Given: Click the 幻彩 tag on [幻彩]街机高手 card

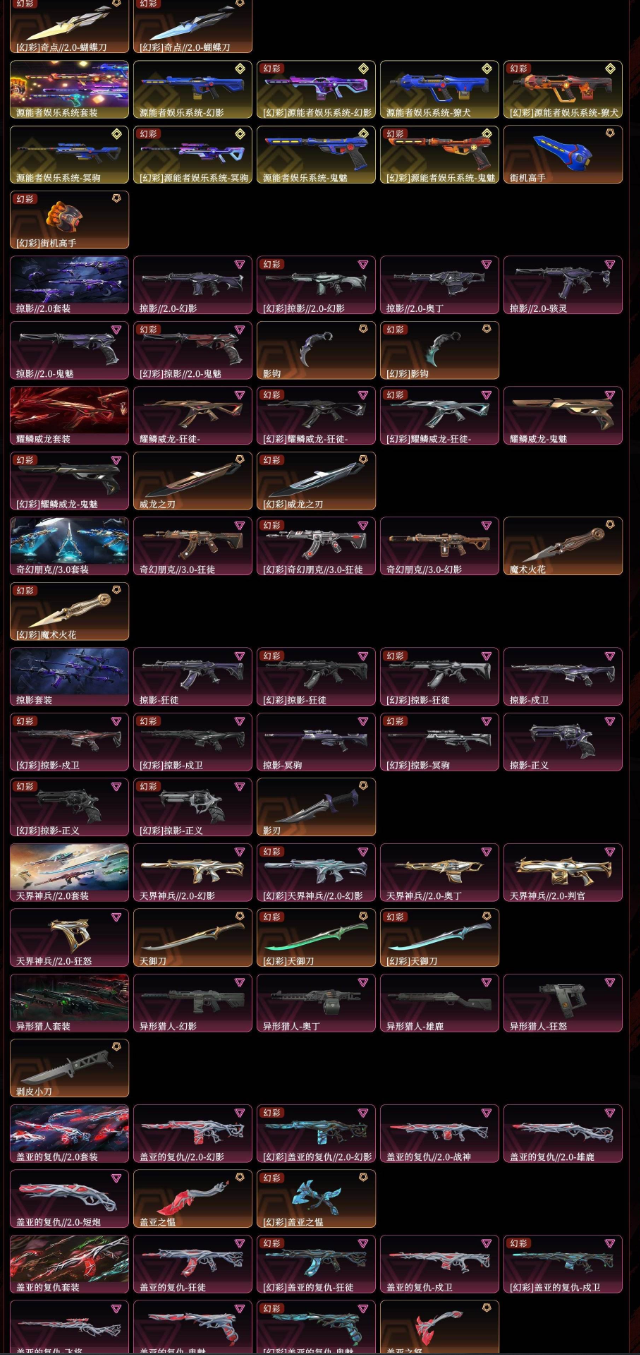Looking at the screenshot, I should (26, 199).
